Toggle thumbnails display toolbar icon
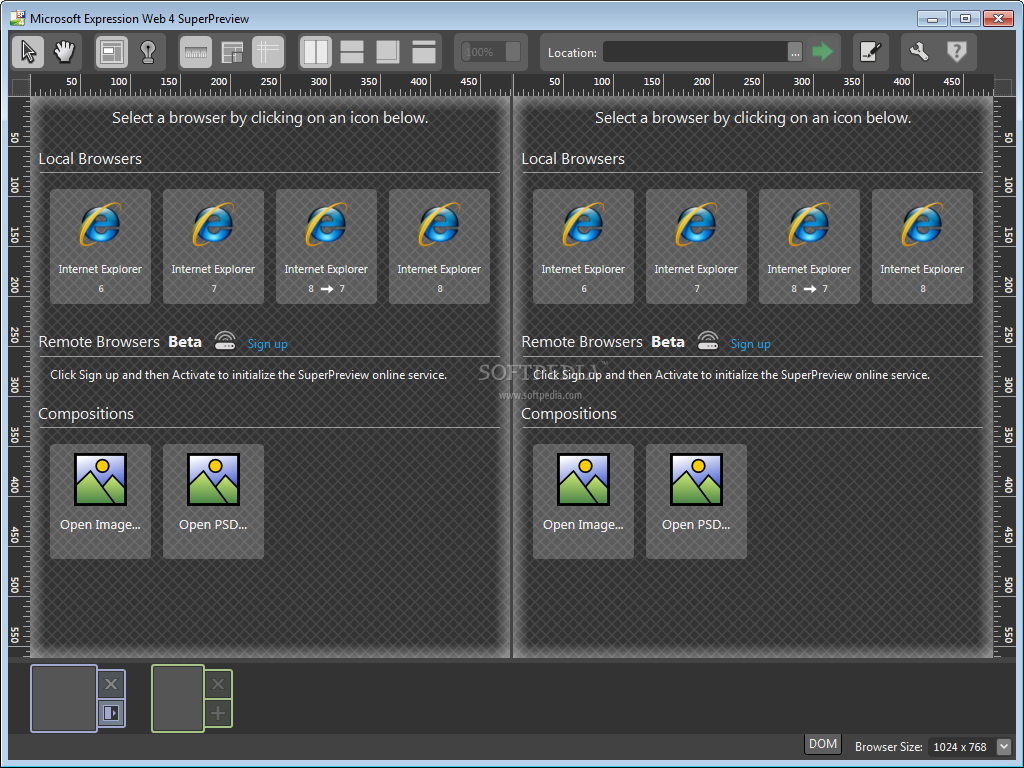This screenshot has width=1024, height=768. coord(232,52)
